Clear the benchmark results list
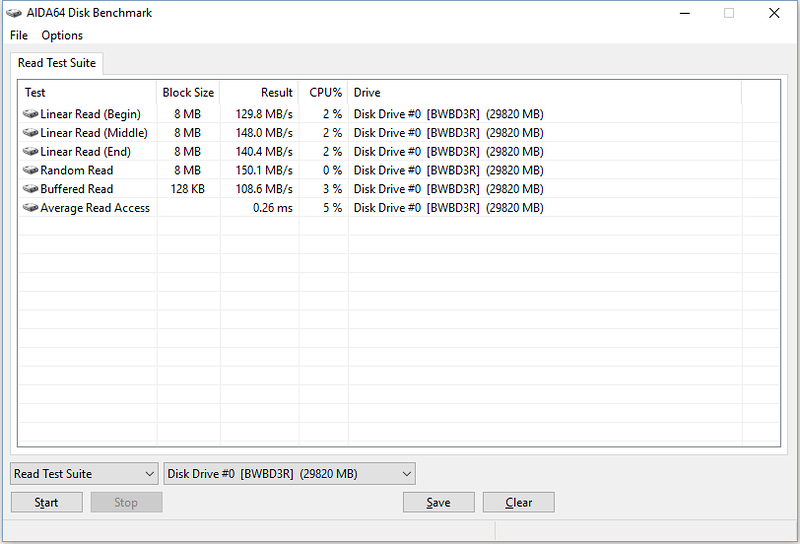Image resolution: width=800 pixels, height=544 pixels. point(518,502)
